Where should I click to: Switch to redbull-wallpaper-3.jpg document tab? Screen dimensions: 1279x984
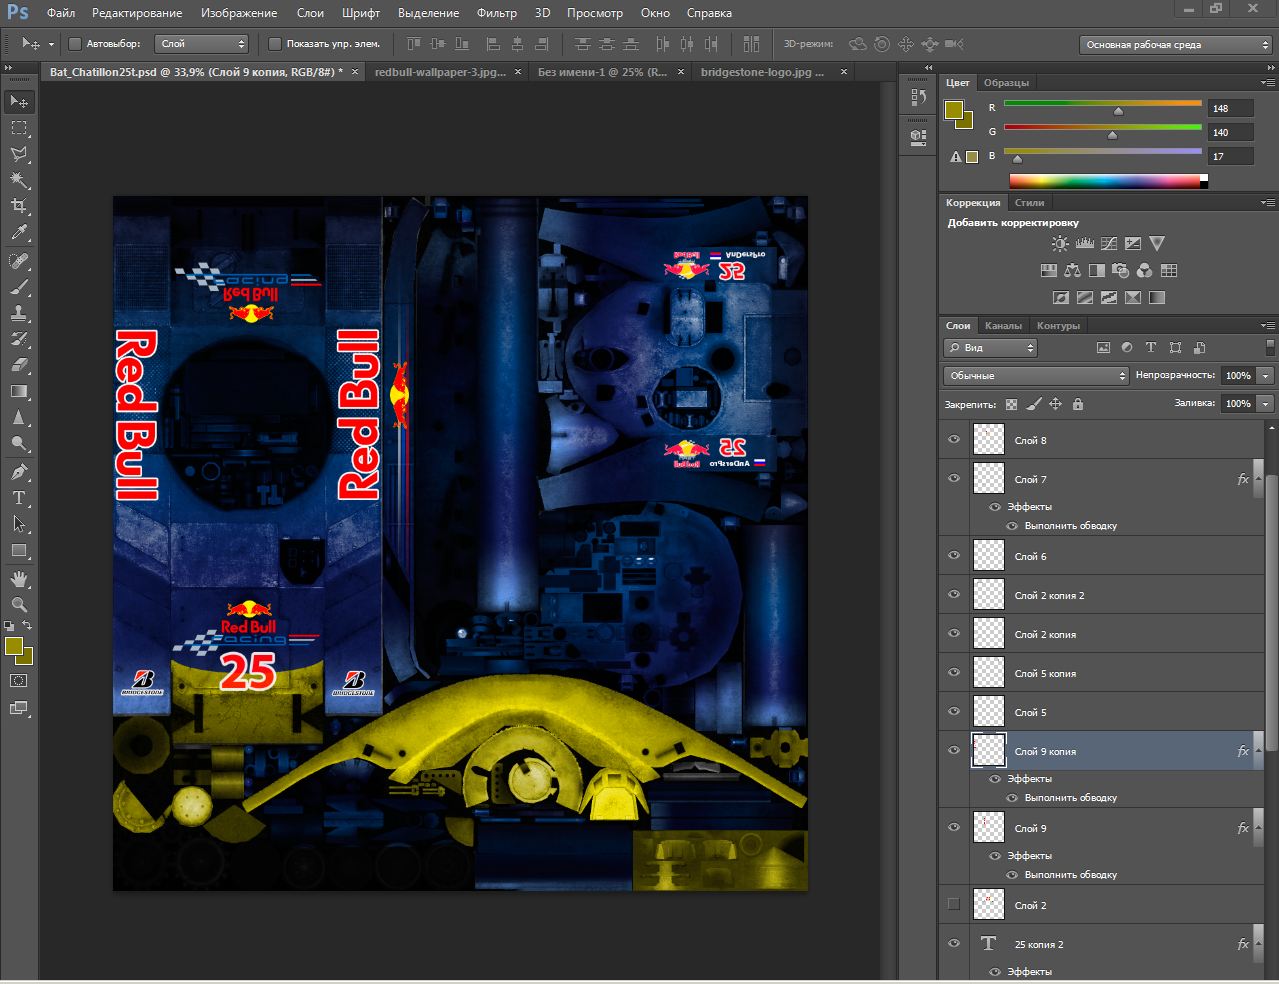440,72
